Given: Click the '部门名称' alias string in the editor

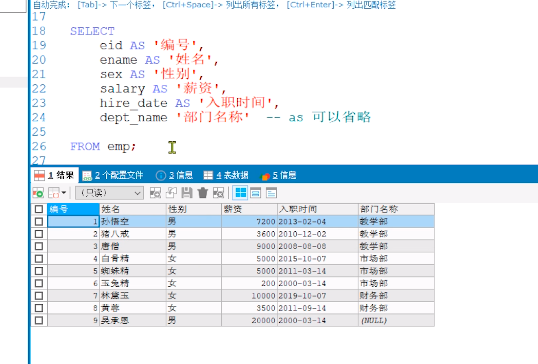Looking at the screenshot, I should (213, 117).
